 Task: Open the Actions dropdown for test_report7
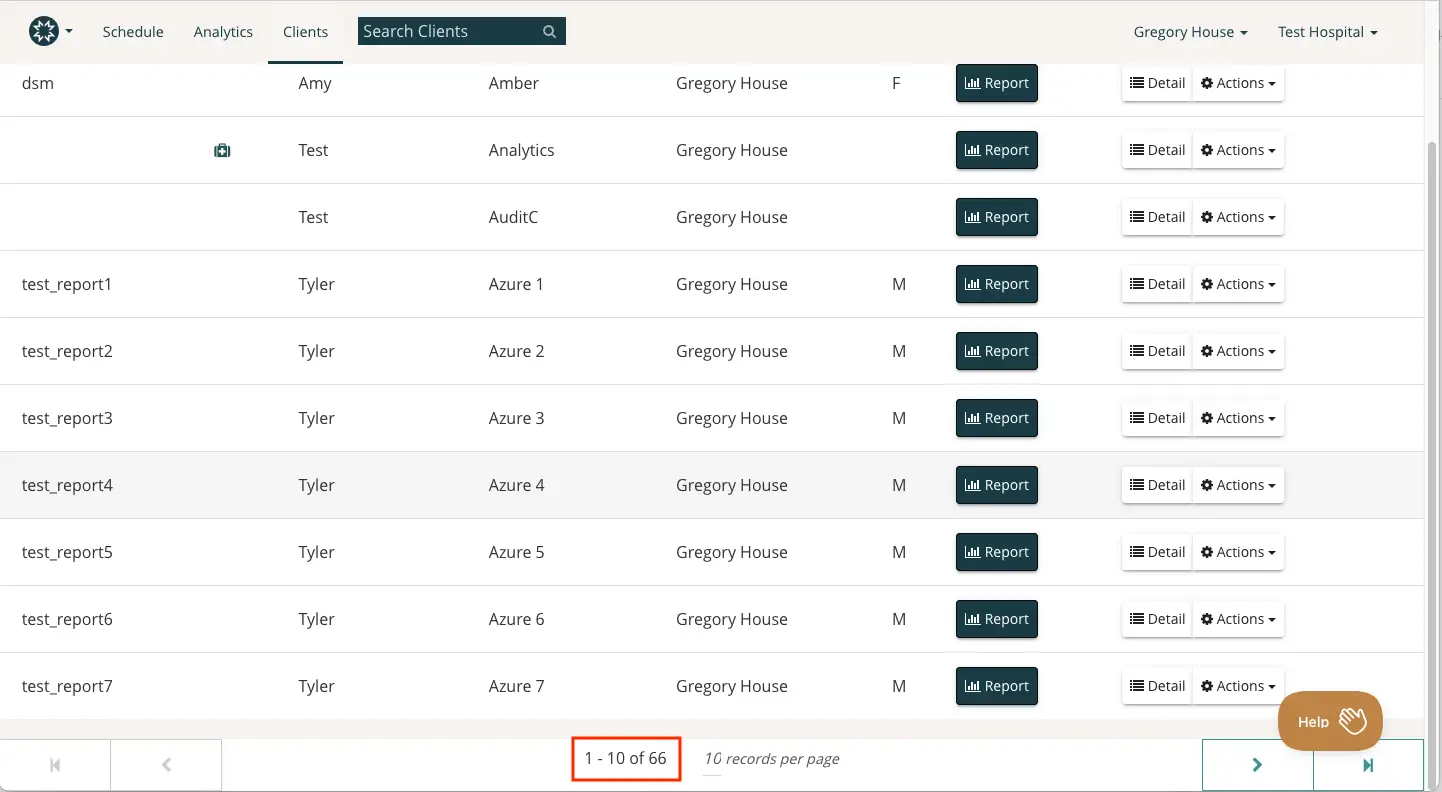pyautogui.click(x=1238, y=686)
